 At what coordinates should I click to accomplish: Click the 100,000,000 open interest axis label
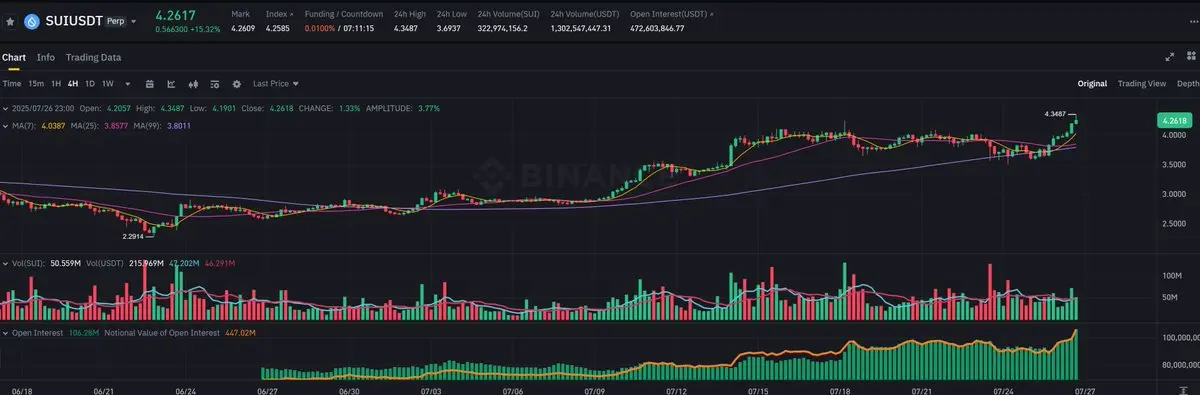(1180, 338)
